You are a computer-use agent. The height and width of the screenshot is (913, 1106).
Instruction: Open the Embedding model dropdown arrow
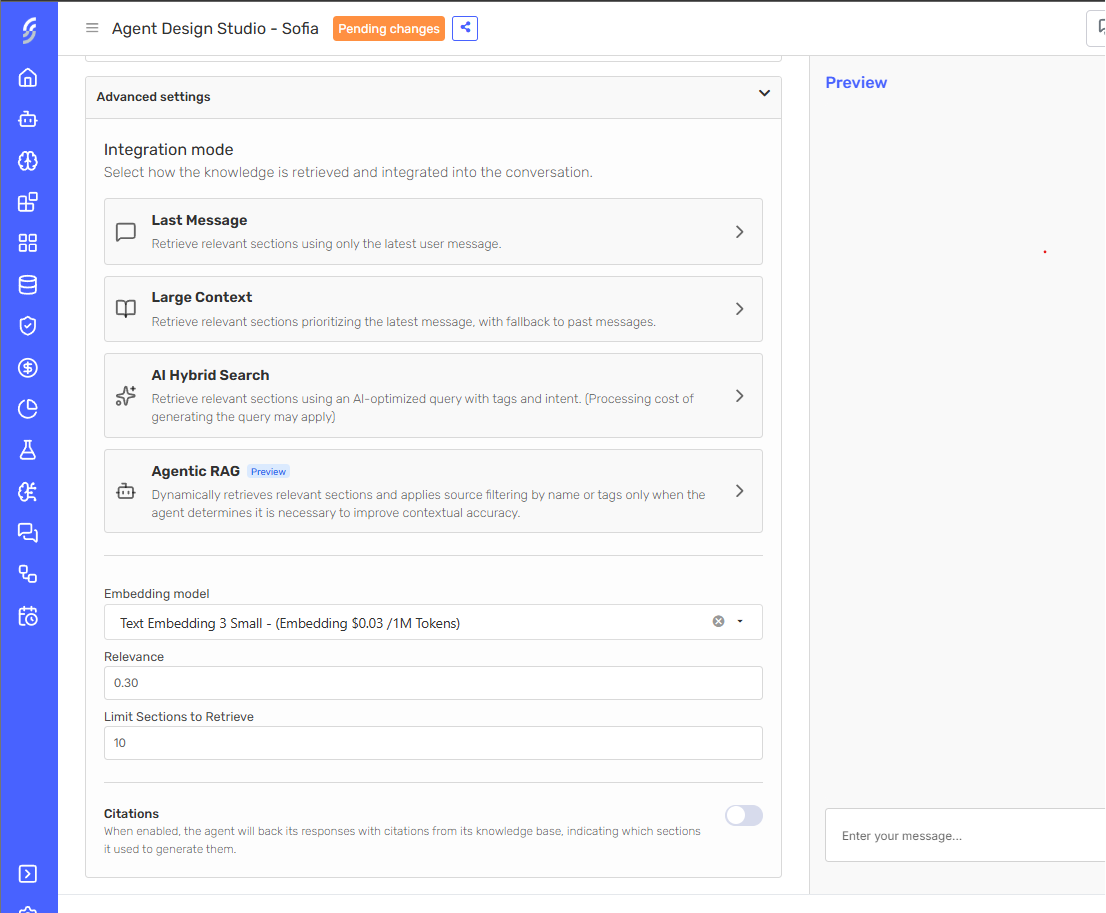740,622
